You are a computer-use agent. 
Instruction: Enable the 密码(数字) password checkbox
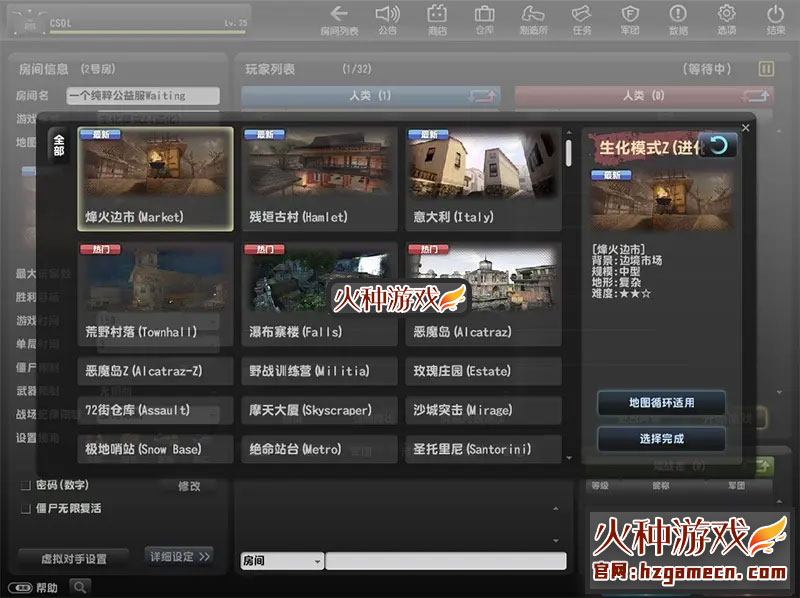[24, 485]
